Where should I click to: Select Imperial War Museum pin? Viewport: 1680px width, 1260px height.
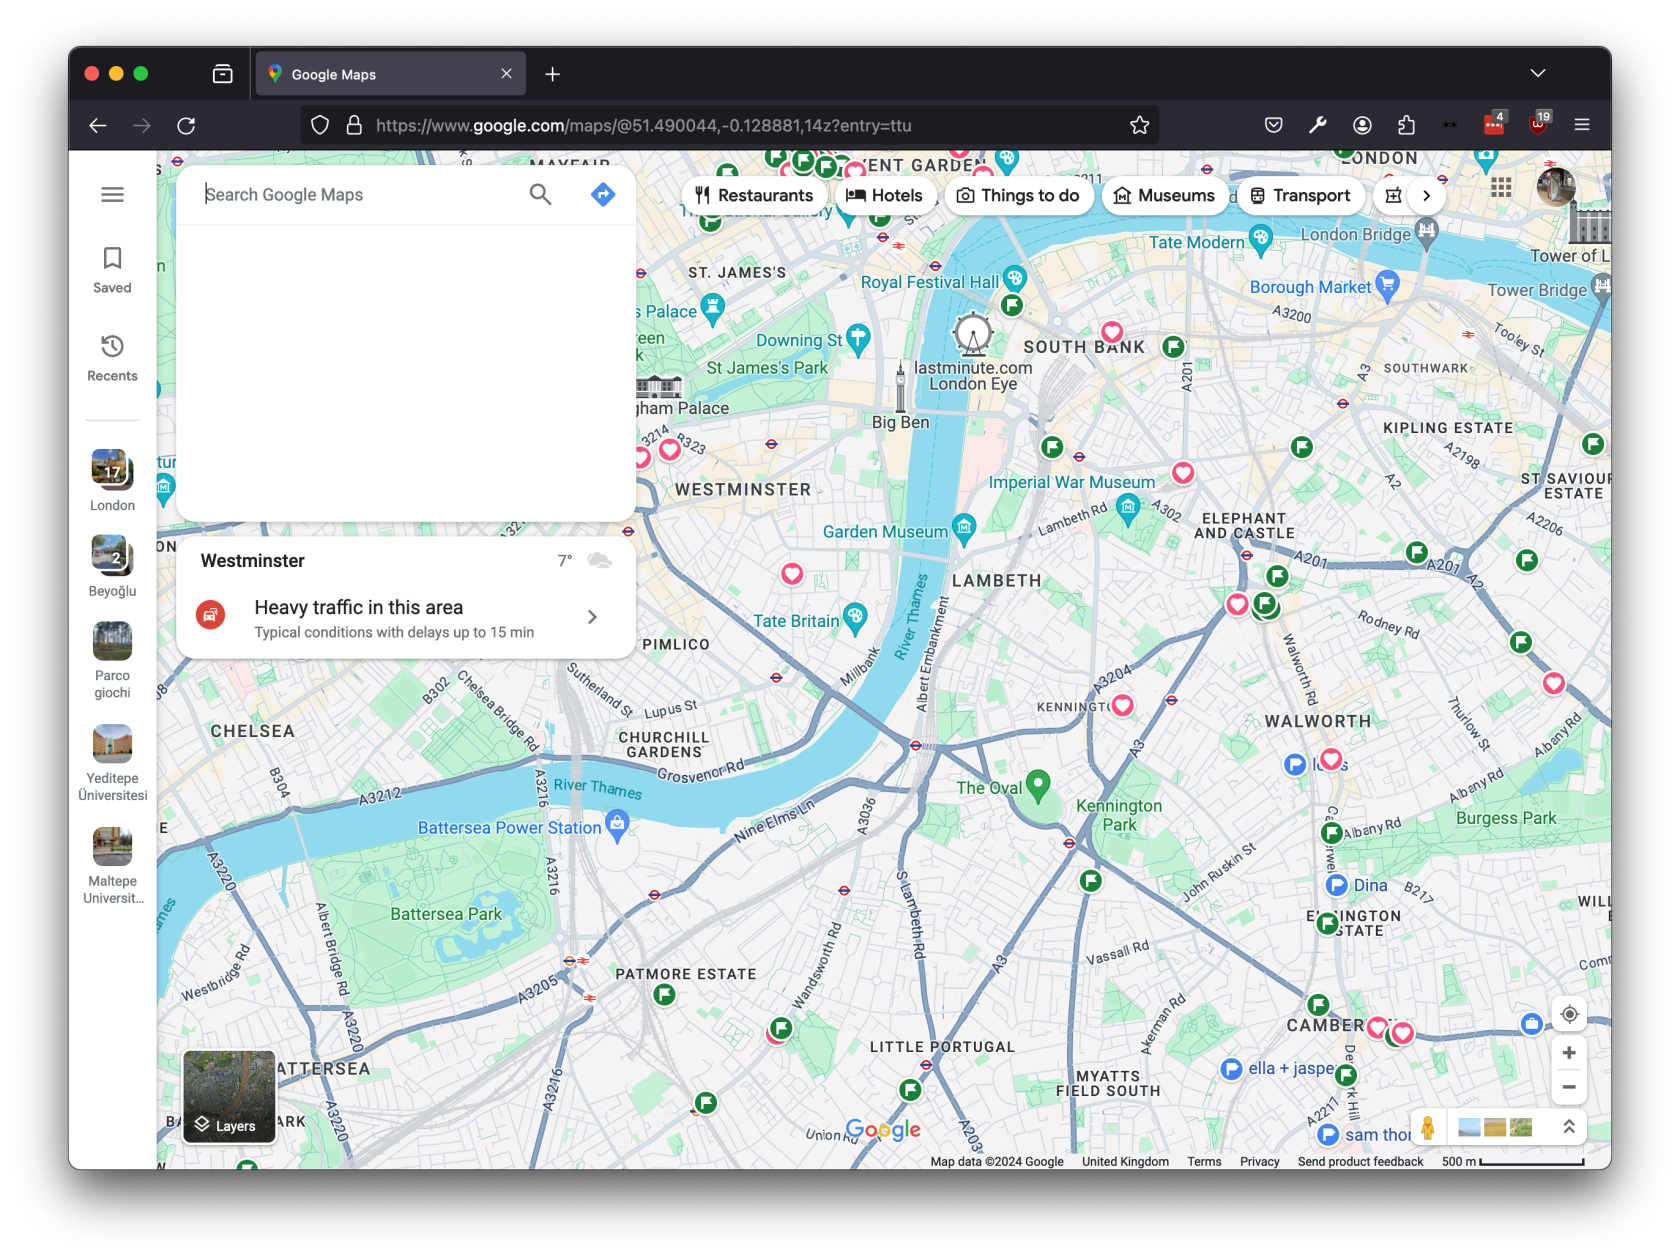coord(1128,509)
